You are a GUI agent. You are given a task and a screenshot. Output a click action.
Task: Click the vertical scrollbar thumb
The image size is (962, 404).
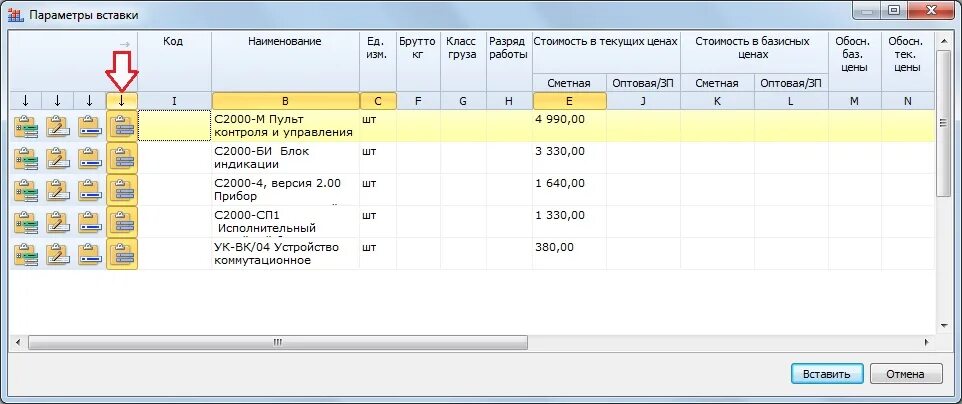click(x=944, y=122)
